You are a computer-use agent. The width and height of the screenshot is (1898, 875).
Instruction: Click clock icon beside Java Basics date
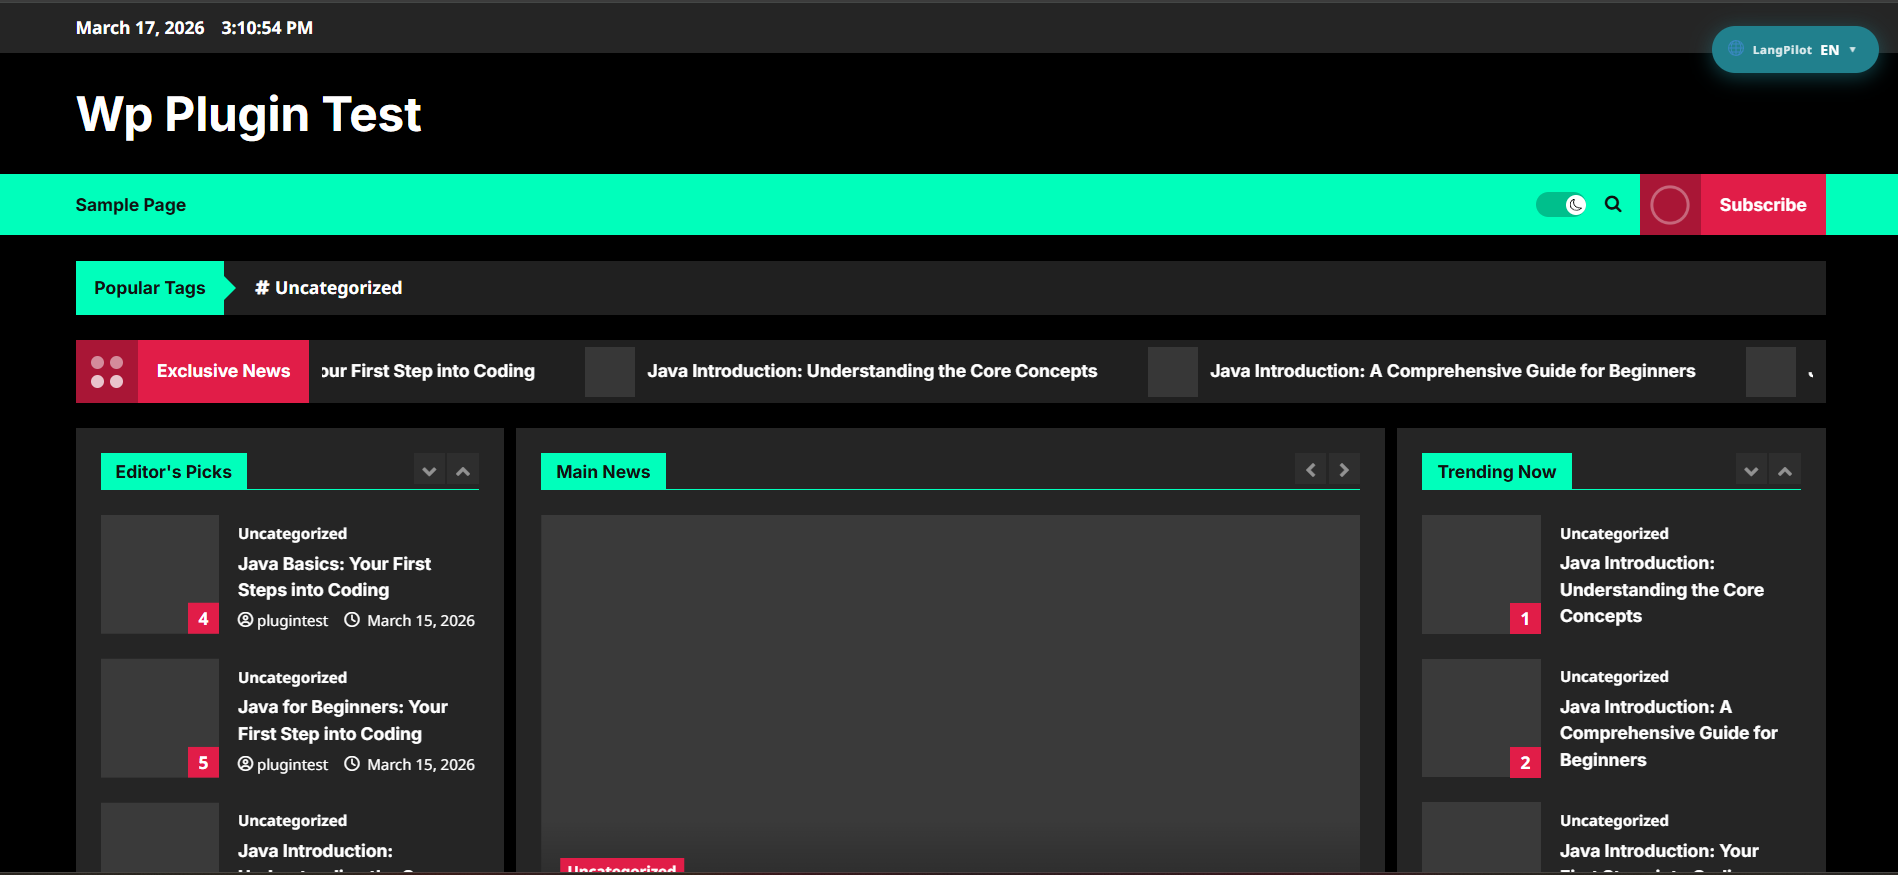tap(352, 620)
